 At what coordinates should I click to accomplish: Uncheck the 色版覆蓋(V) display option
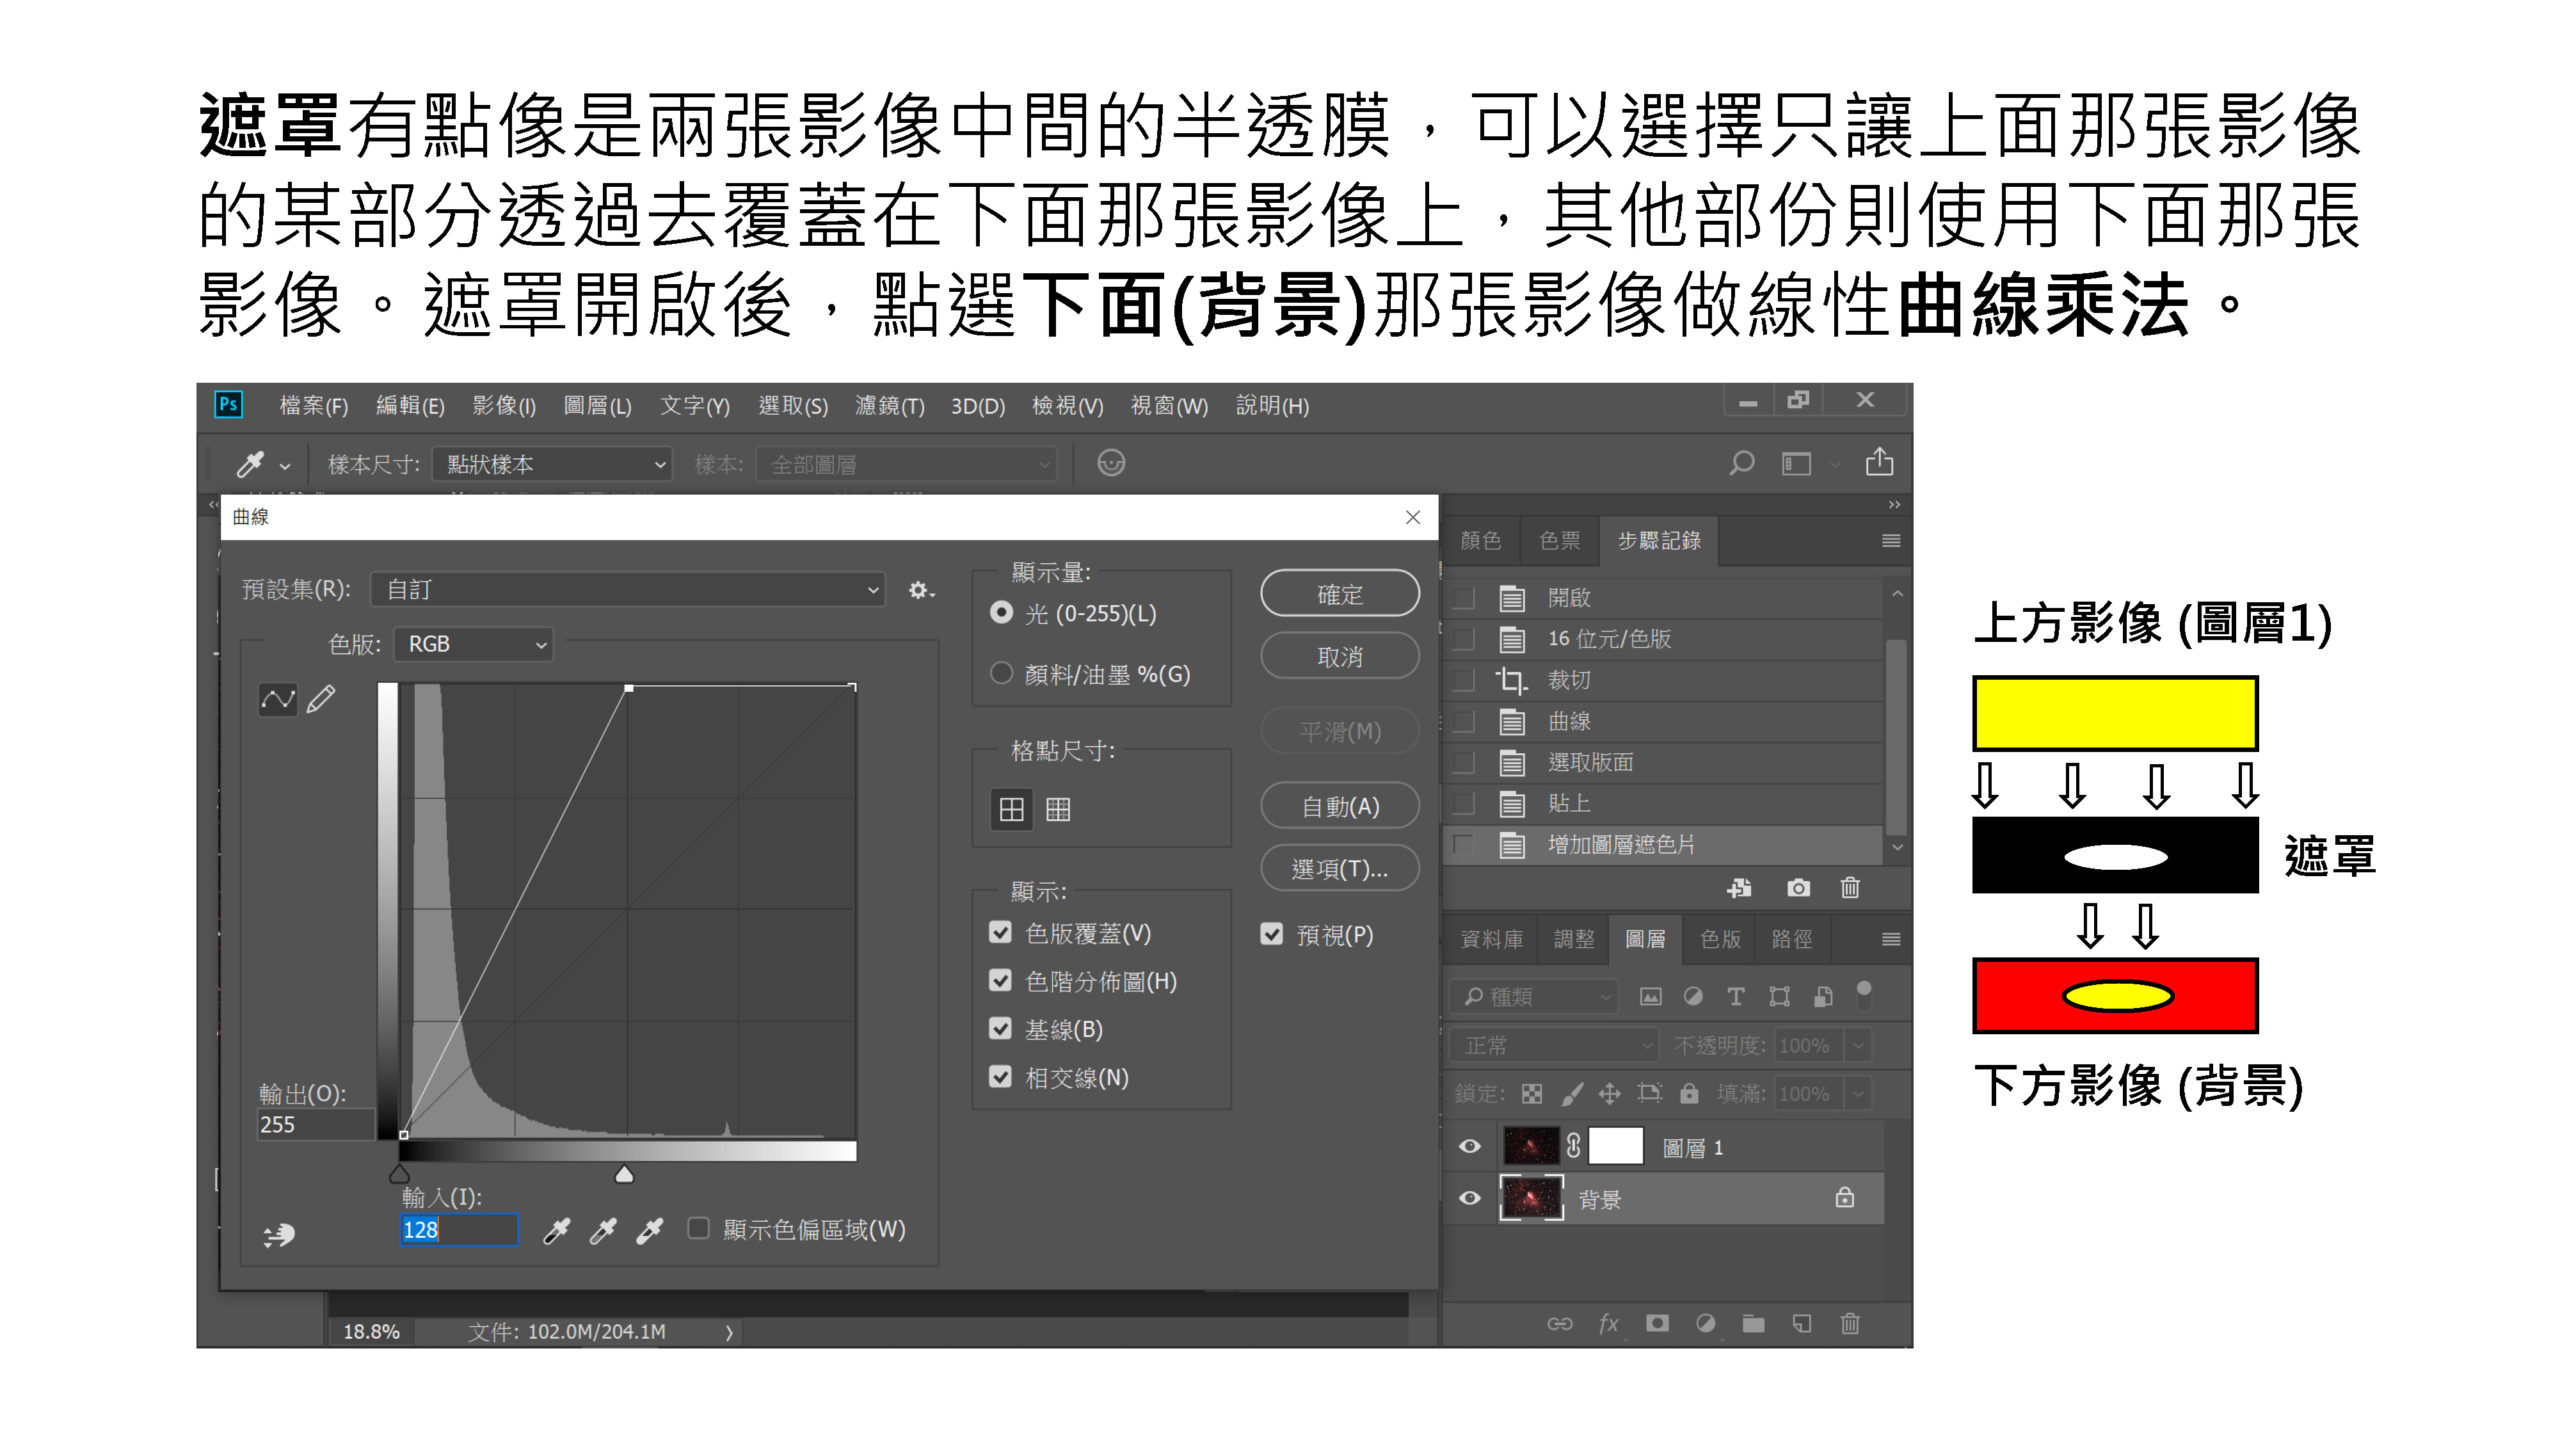pos(1001,932)
